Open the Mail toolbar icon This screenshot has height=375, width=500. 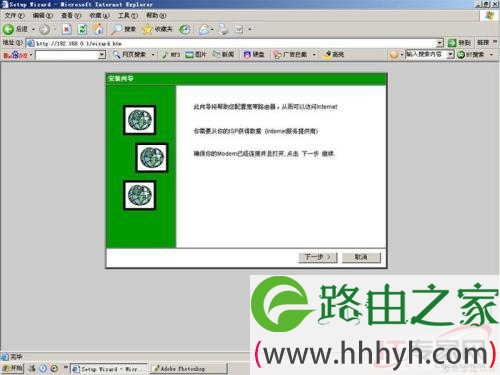204,30
